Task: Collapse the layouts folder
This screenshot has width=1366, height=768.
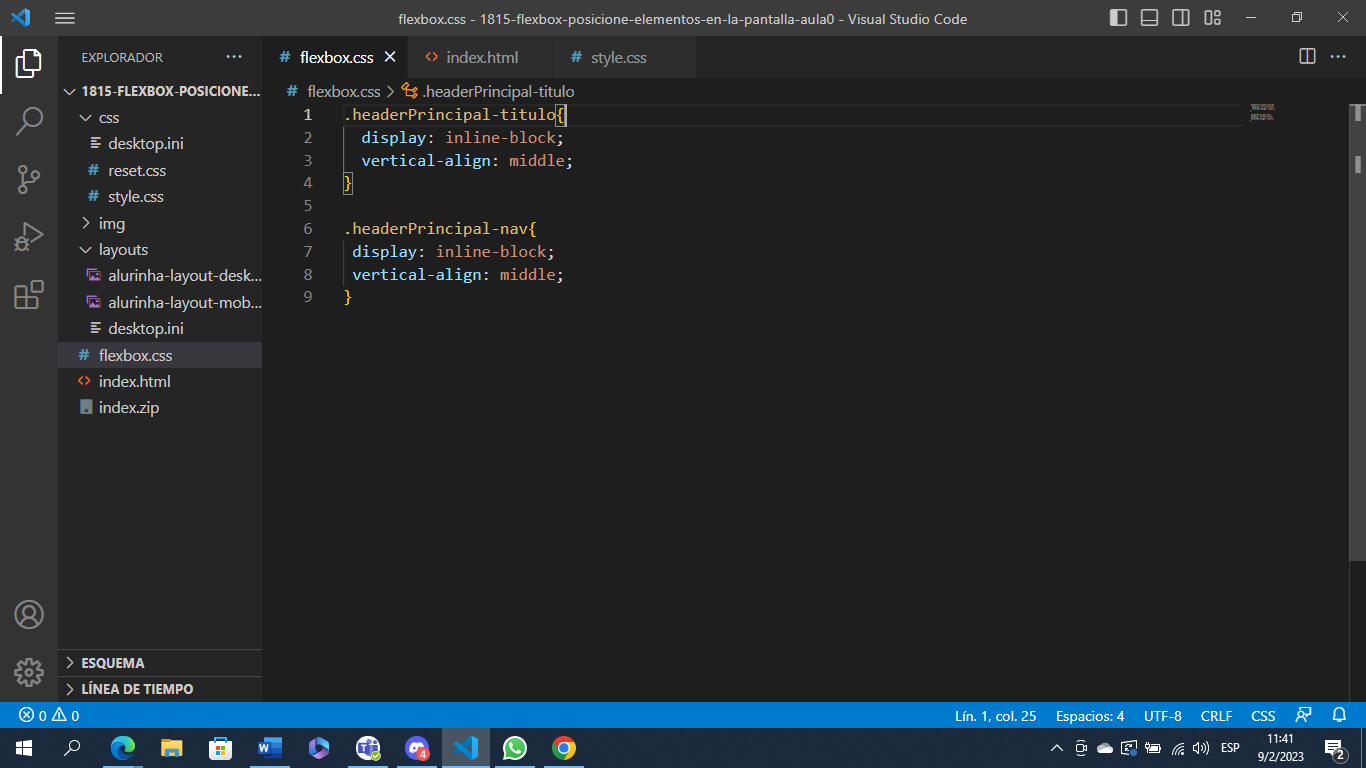Action: pos(160,250)
